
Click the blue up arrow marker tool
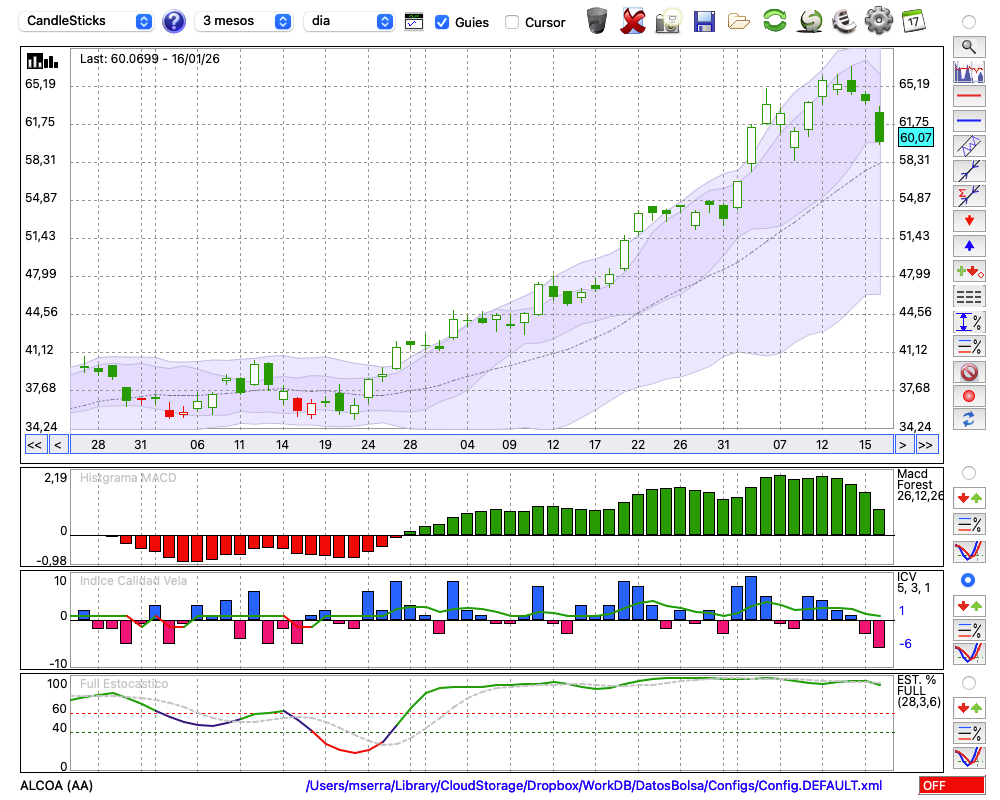click(968, 245)
